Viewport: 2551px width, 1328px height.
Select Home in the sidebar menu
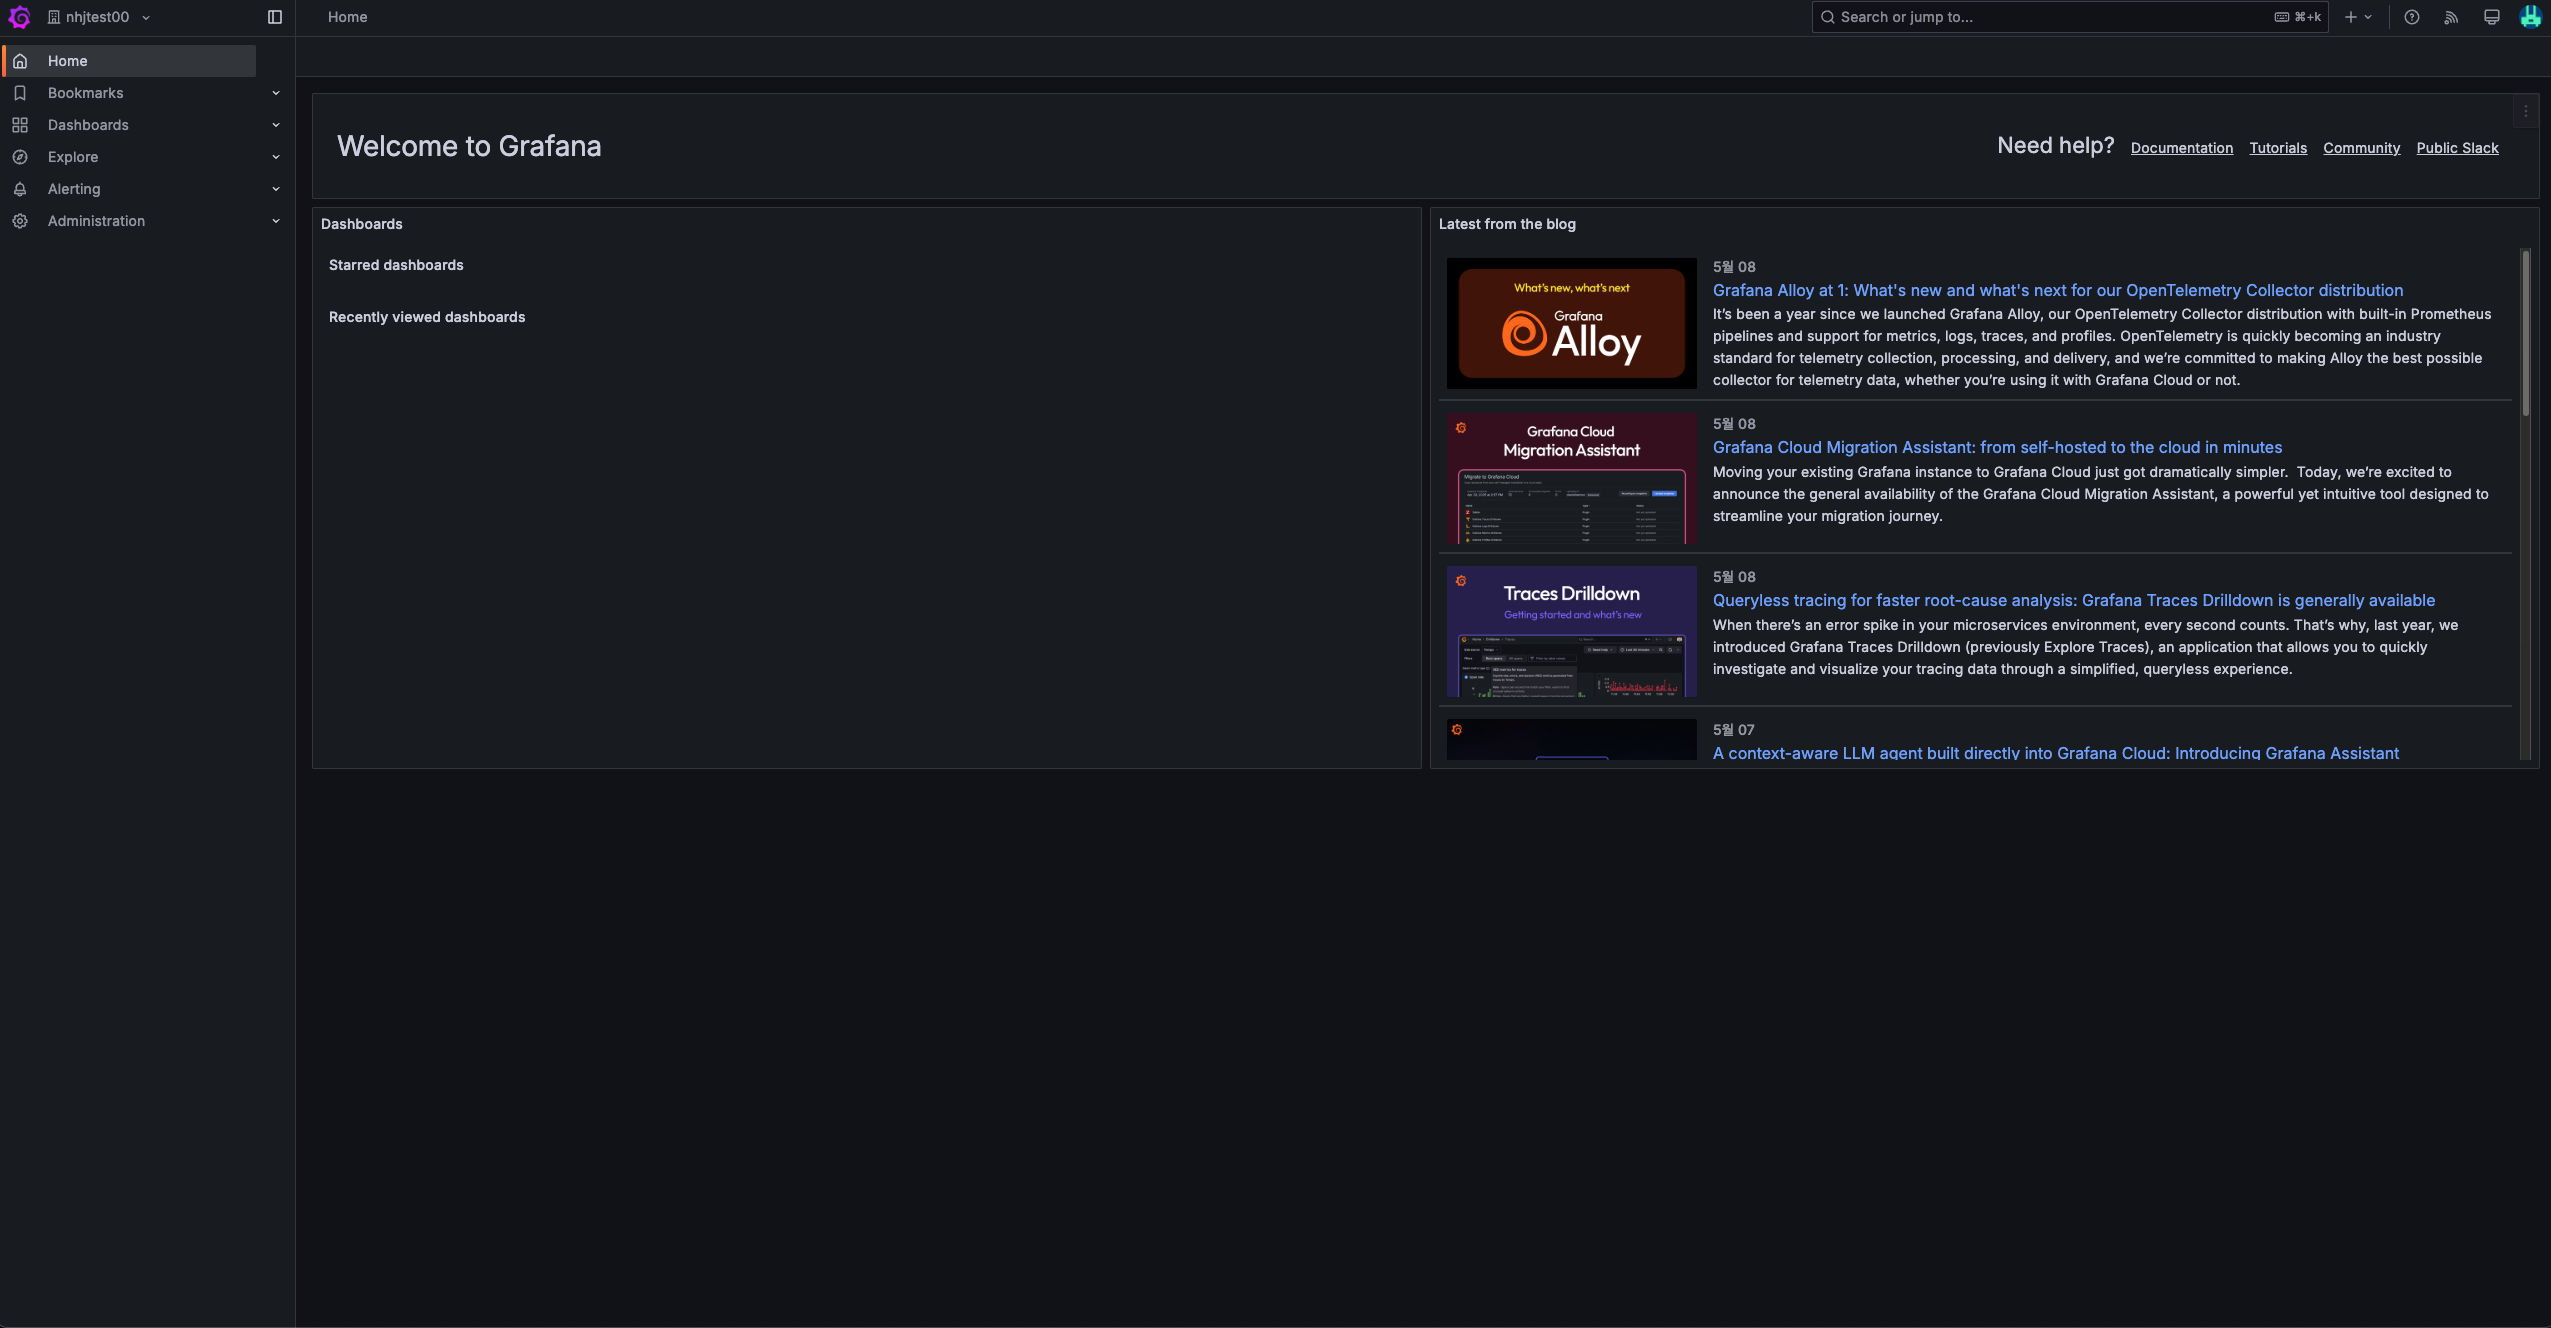(x=68, y=61)
